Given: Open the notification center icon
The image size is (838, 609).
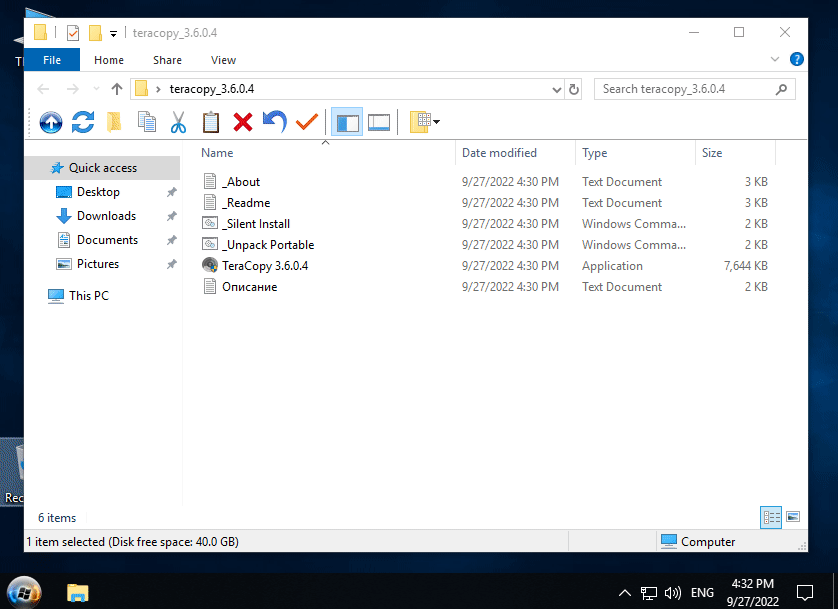Looking at the screenshot, I should point(804,592).
